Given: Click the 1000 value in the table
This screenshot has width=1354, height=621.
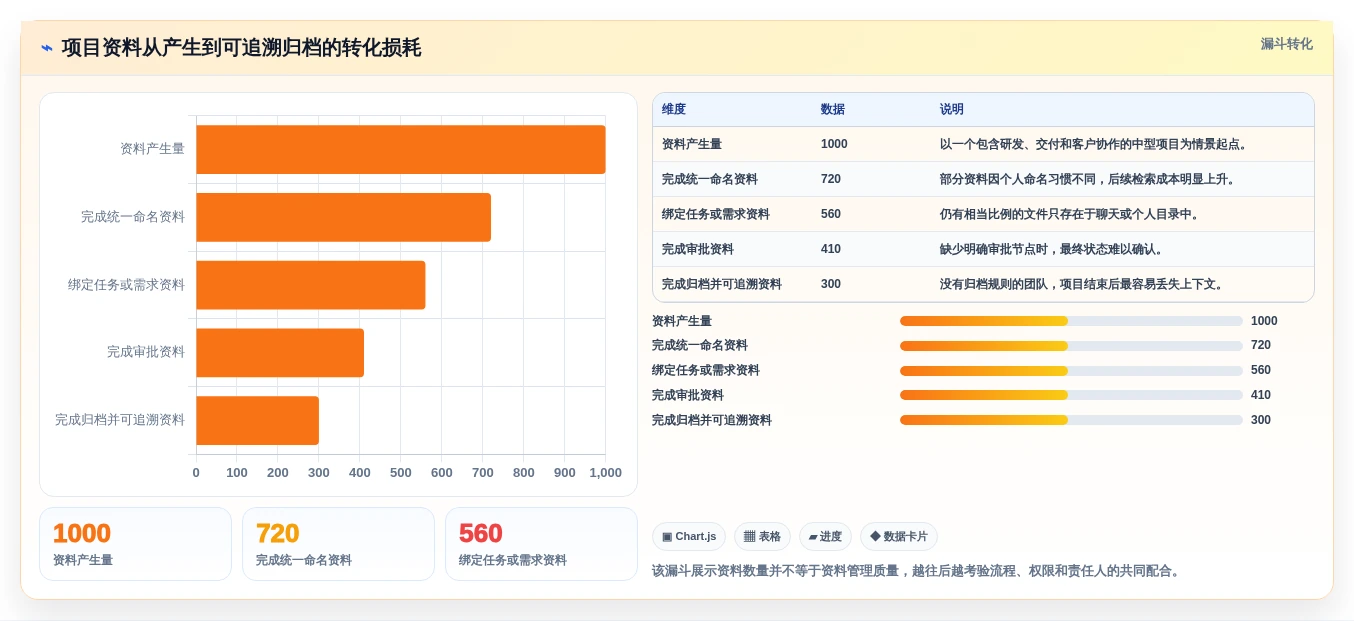Looking at the screenshot, I should [834, 144].
